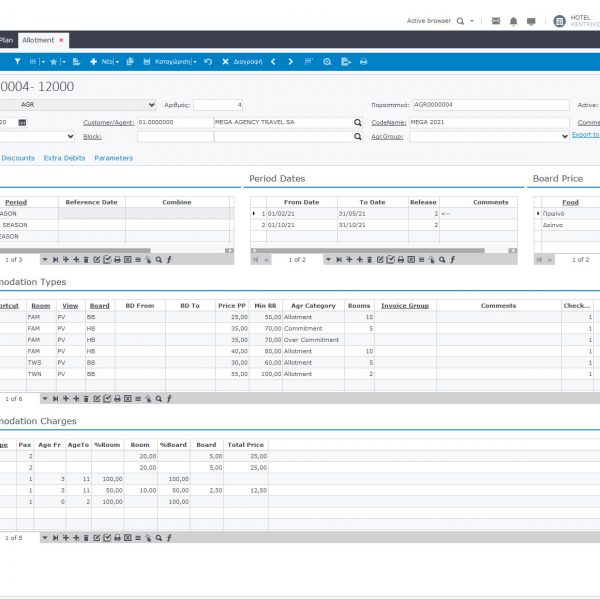
Task: Click into the Αριθμός number field
Action: point(218,105)
